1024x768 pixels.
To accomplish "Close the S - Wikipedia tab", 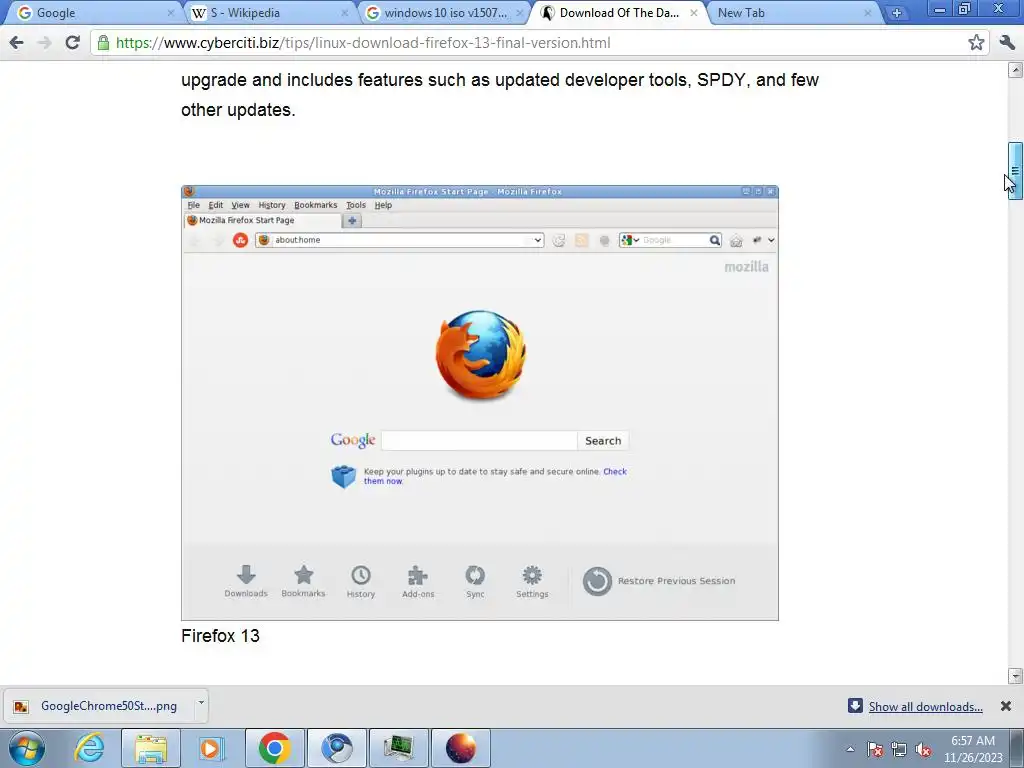I will point(344,12).
